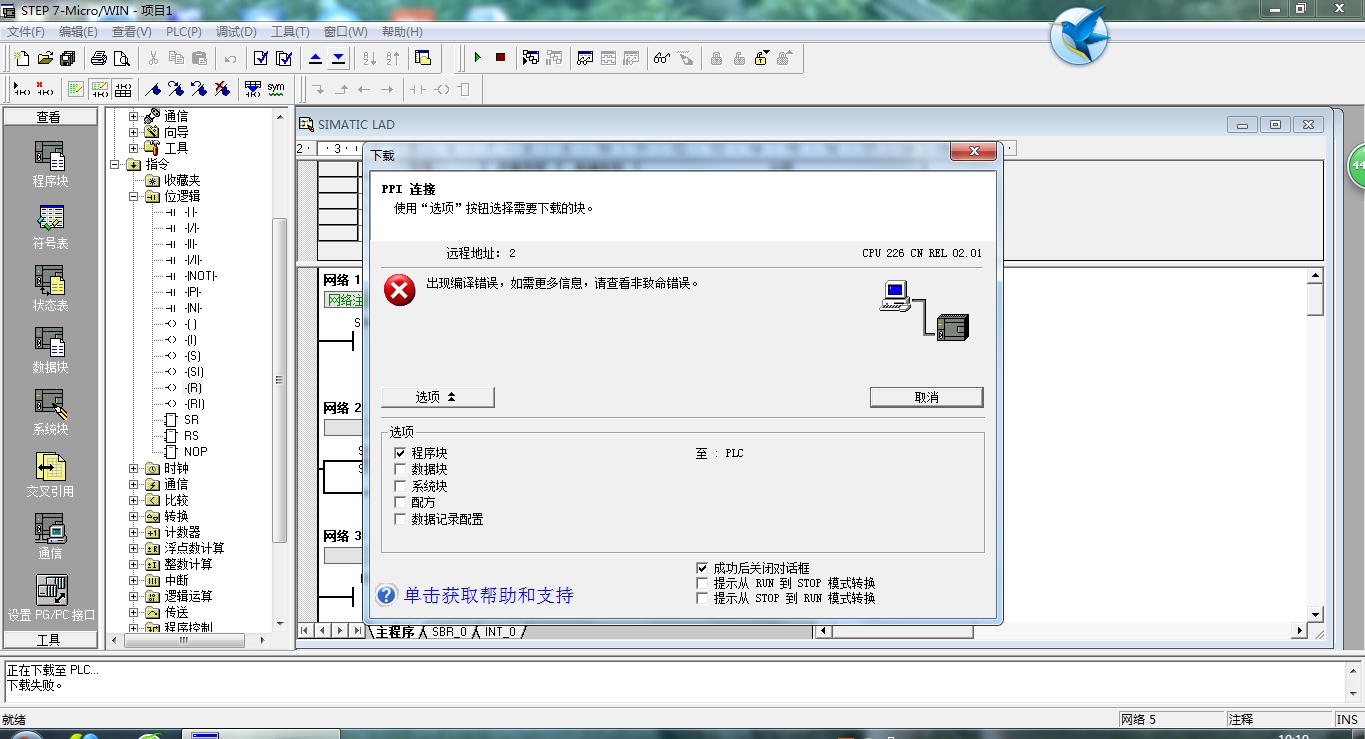
Task: Click the 工具 bar below the navigation icons
Action: click(x=49, y=639)
